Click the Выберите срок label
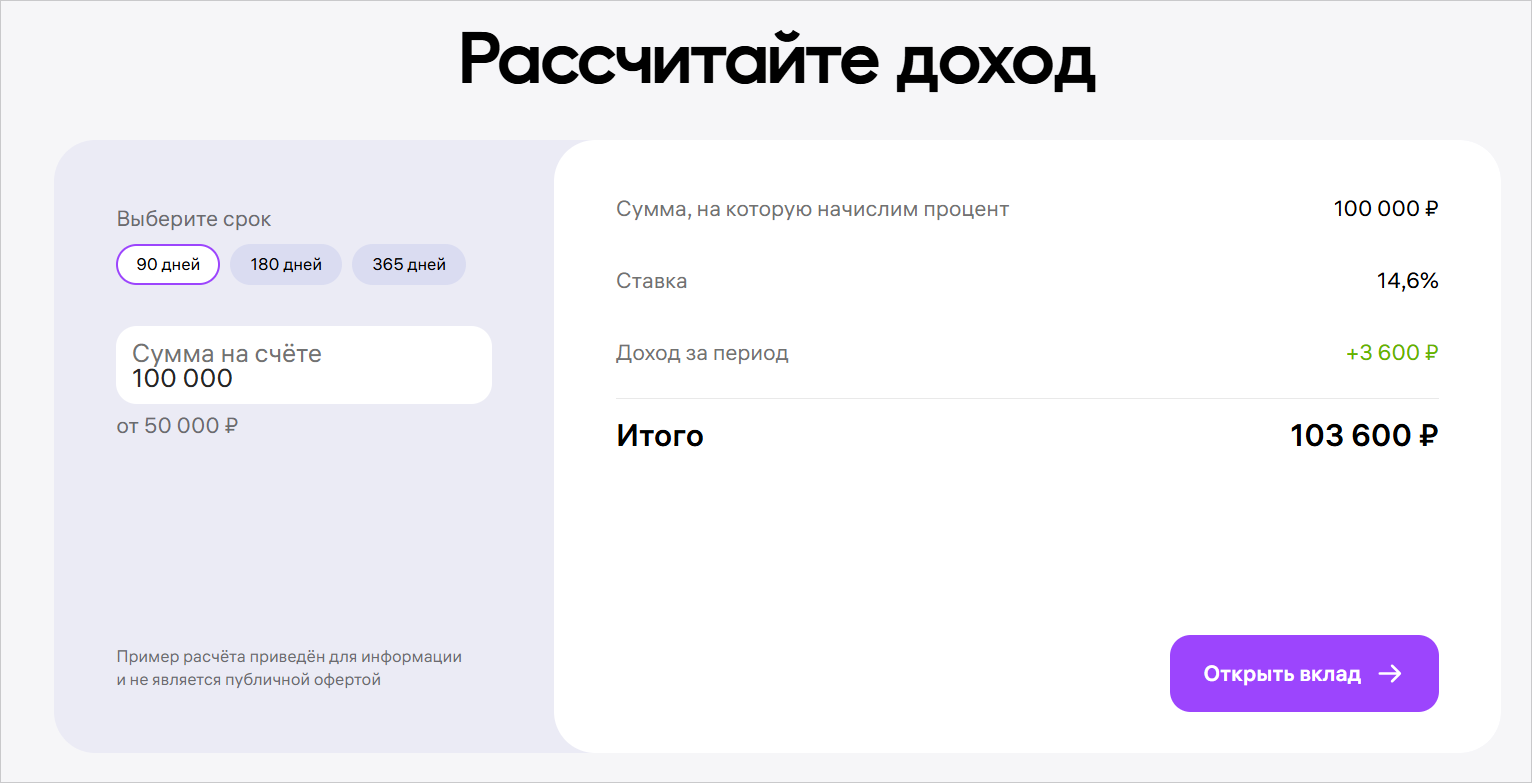The width and height of the screenshot is (1532, 783). click(194, 219)
